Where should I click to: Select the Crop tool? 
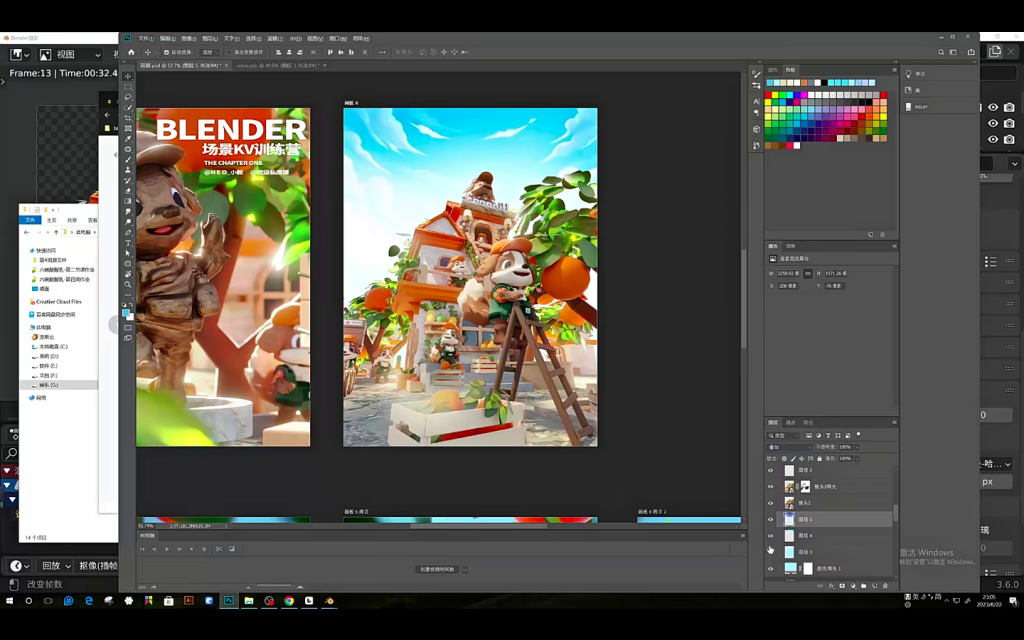[128, 118]
